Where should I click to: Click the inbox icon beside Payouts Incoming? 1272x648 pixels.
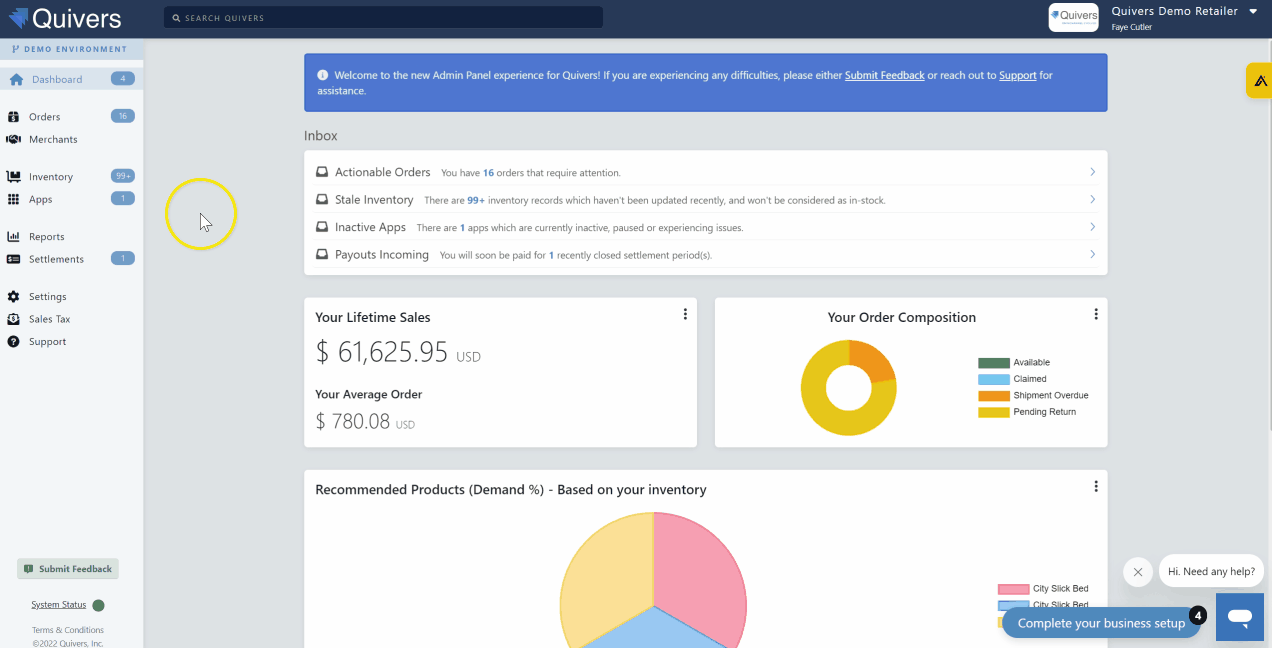[322, 255]
